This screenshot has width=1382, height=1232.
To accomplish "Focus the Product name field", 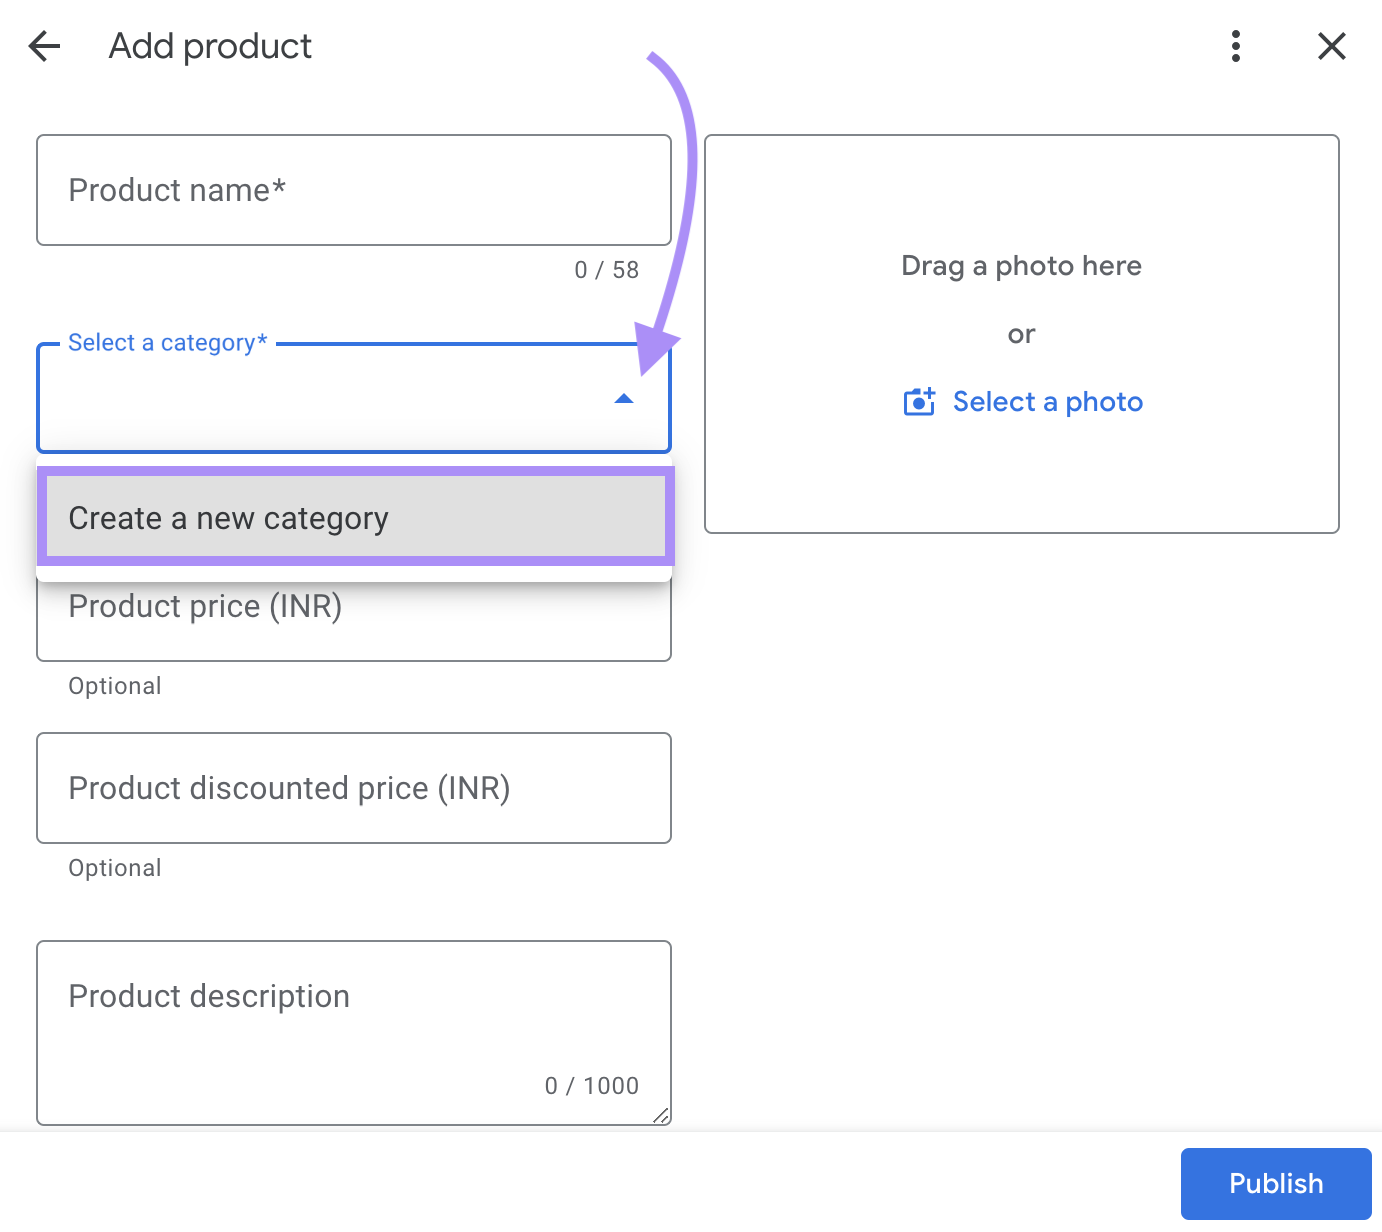I will [354, 190].
